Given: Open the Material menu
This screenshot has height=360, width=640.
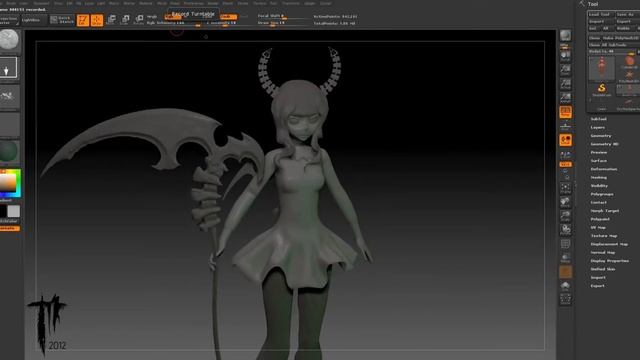Looking at the screenshot, I should click(x=145, y=3).
